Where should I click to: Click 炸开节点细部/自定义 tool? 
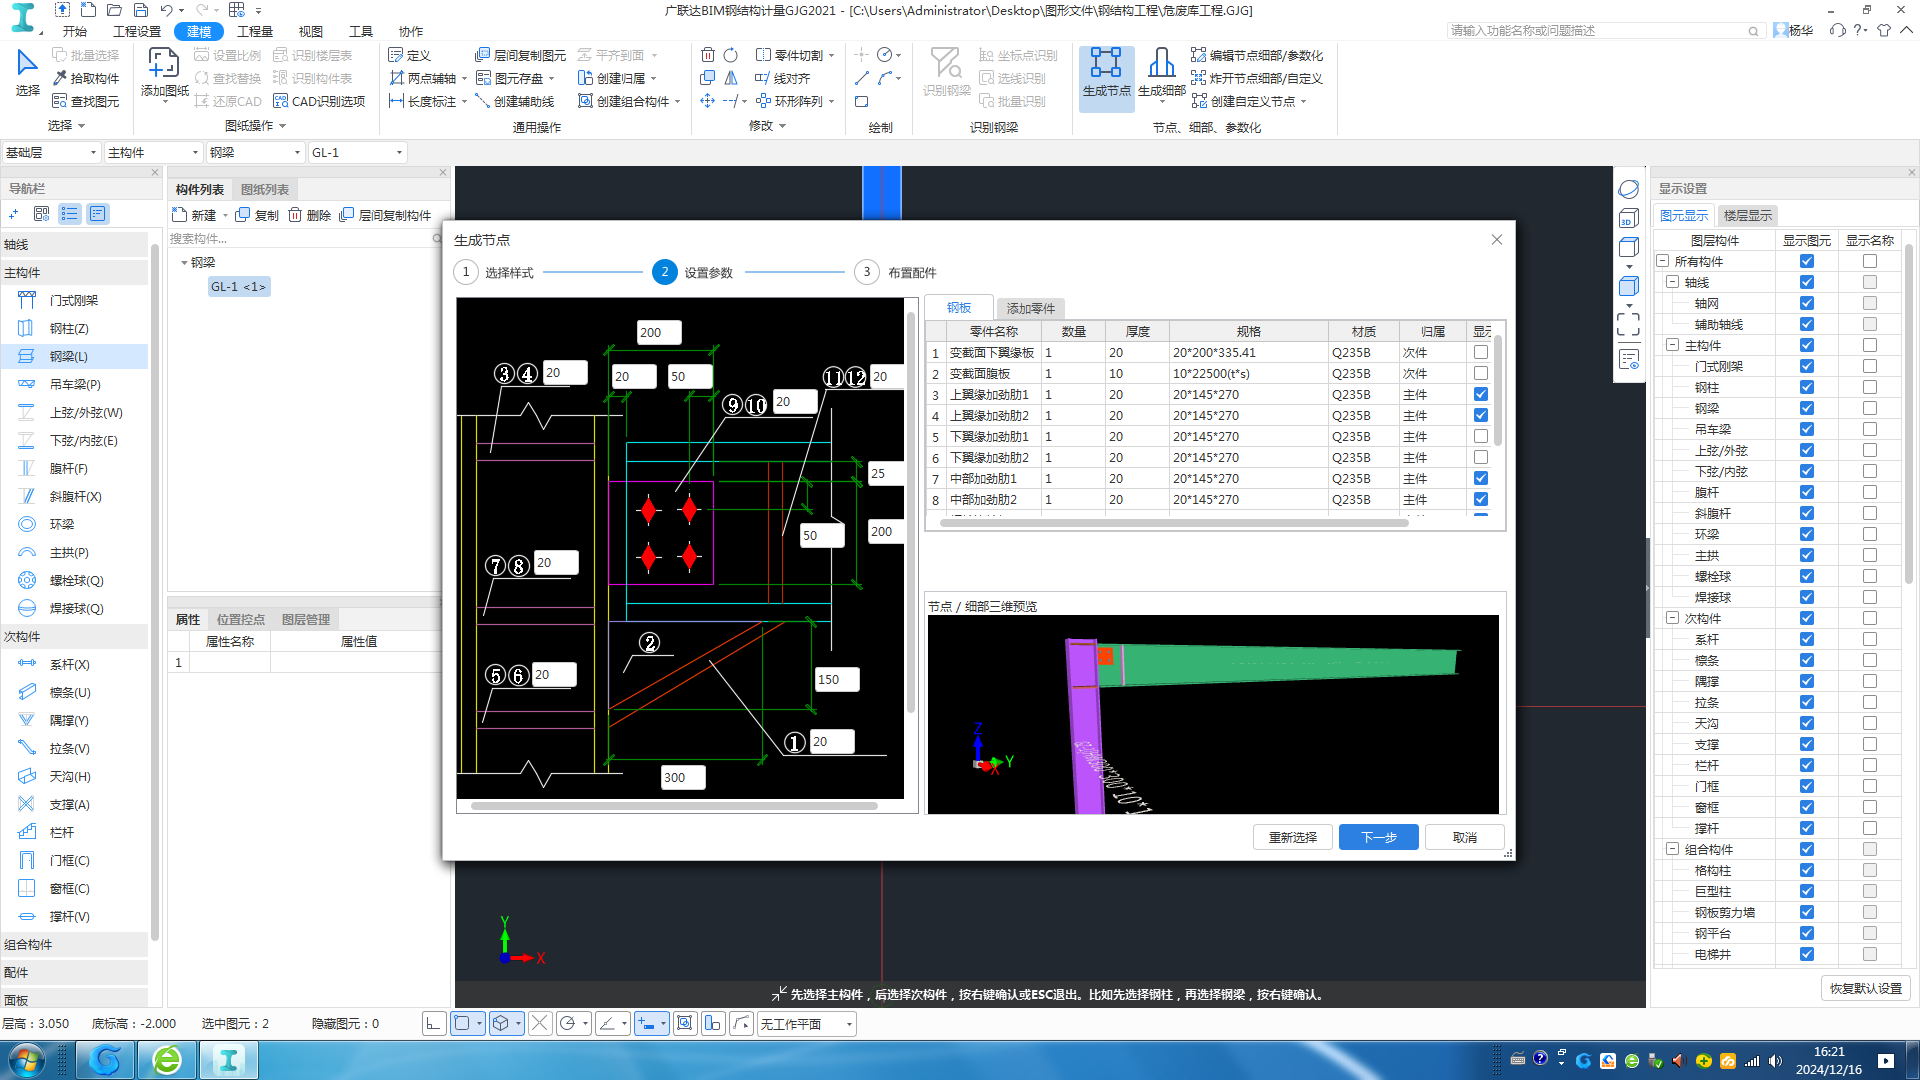[1257, 78]
